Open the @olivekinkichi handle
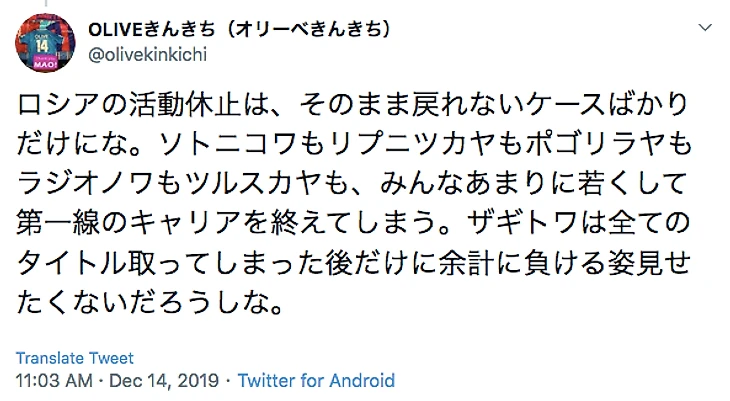This screenshot has height=401, width=730. tap(147, 54)
